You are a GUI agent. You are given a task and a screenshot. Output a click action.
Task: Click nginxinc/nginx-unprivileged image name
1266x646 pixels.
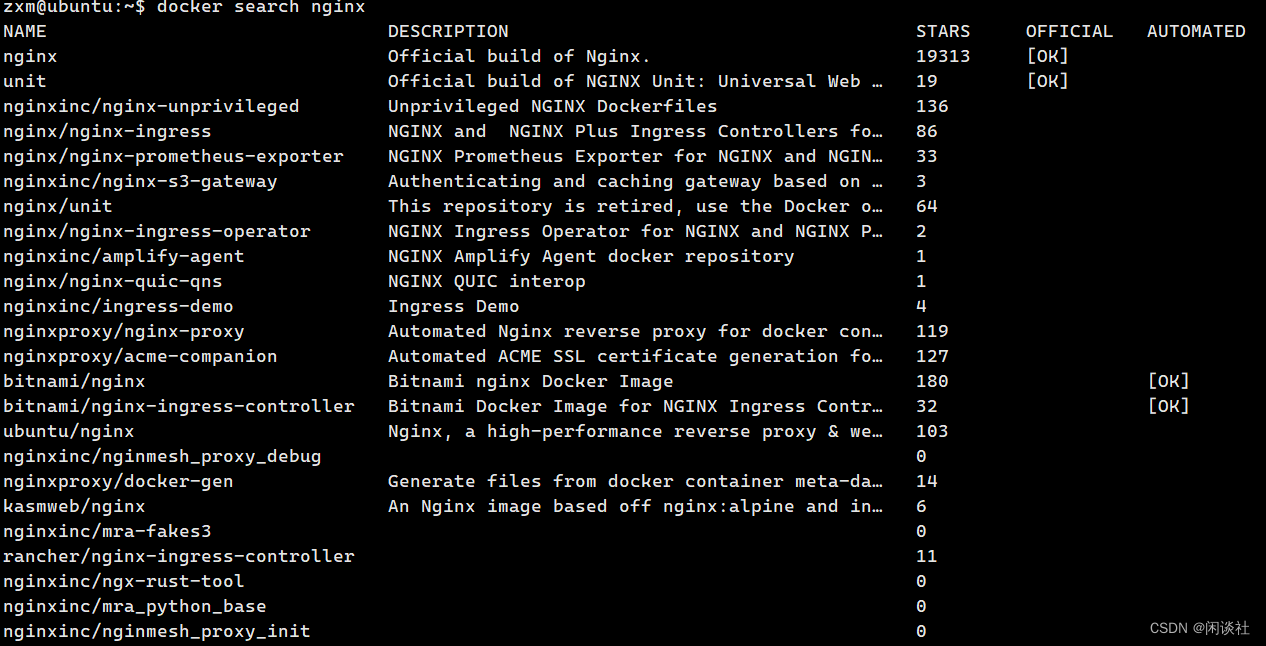click(x=151, y=106)
